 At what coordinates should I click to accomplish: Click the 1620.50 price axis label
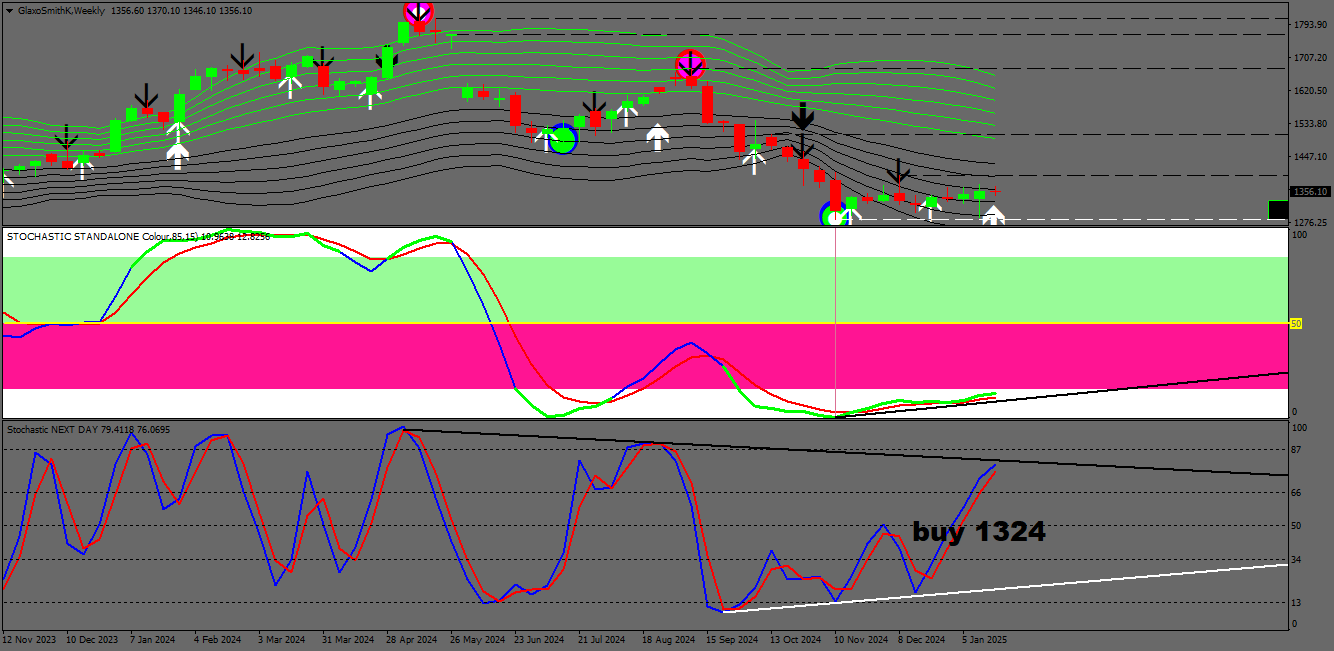pyautogui.click(x=1309, y=90)
